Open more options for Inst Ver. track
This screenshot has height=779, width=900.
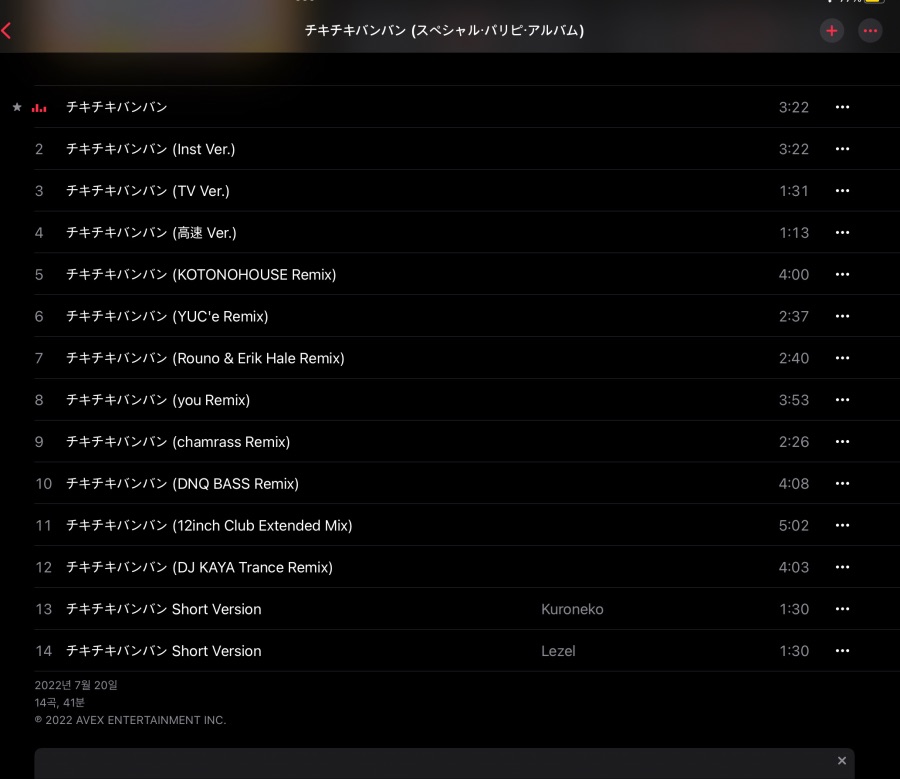(842, 149)
